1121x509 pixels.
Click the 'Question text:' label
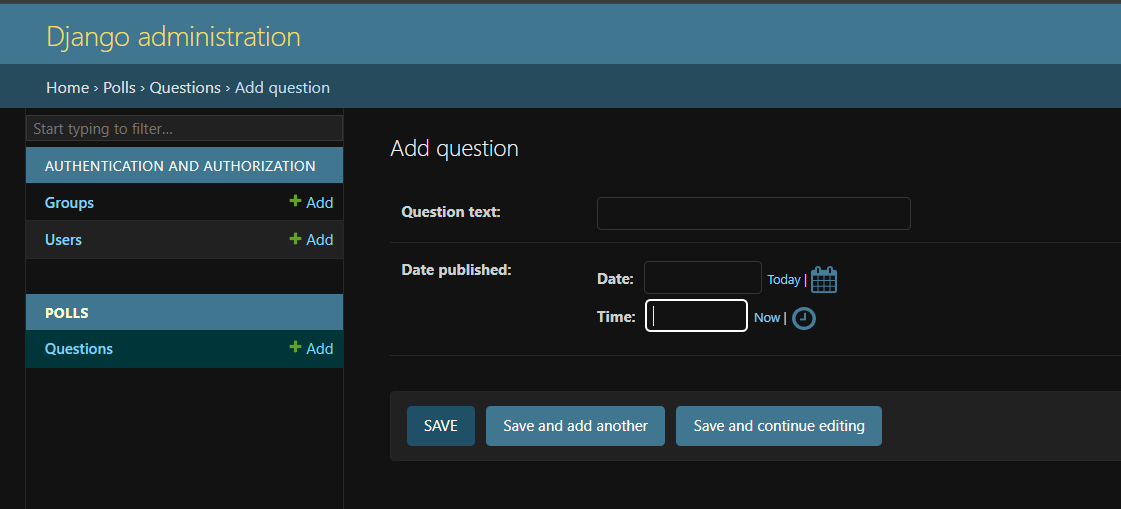click(x=451, y=212)
